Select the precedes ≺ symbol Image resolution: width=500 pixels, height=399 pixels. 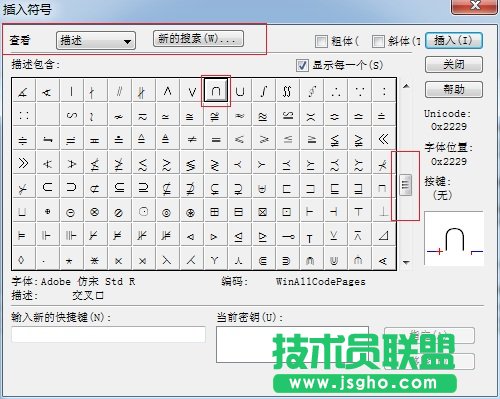pyautogui.click(x=240, y=163)
